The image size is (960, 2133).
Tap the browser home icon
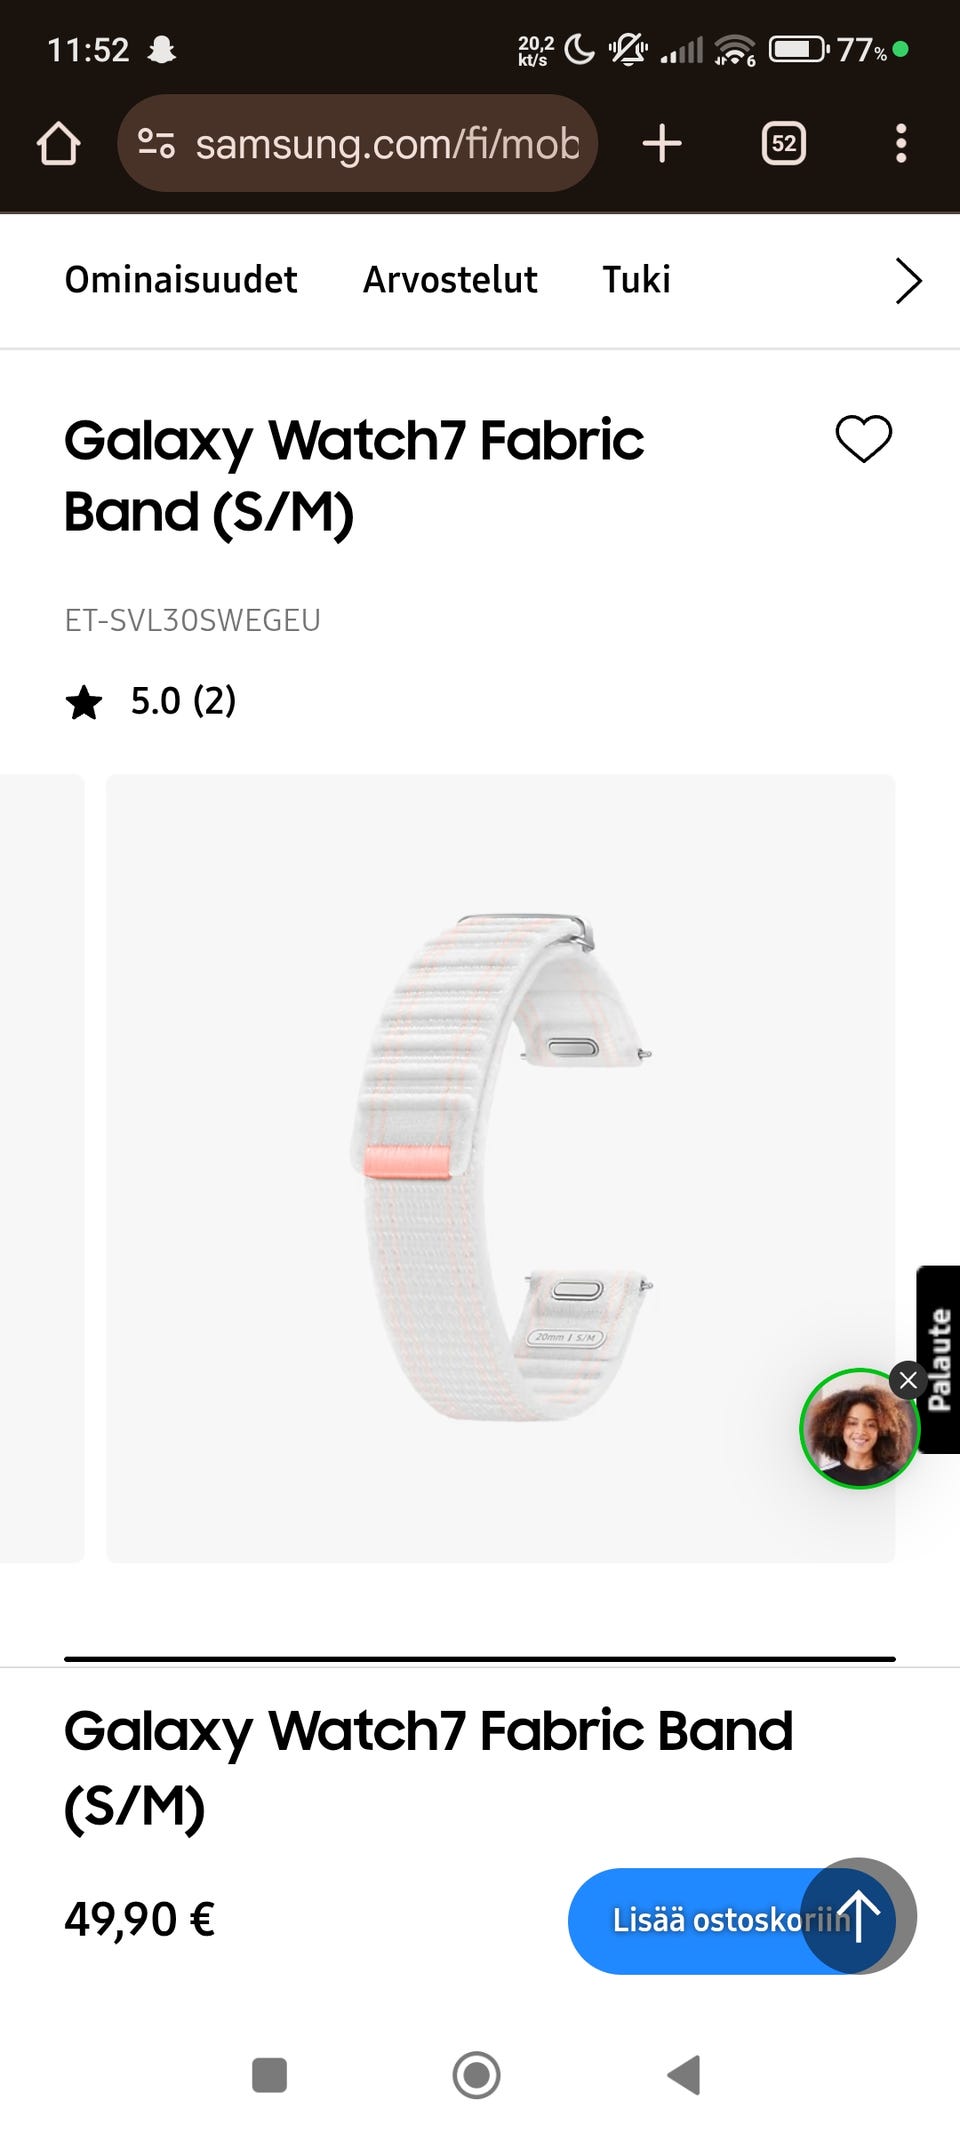pos(58,144)
